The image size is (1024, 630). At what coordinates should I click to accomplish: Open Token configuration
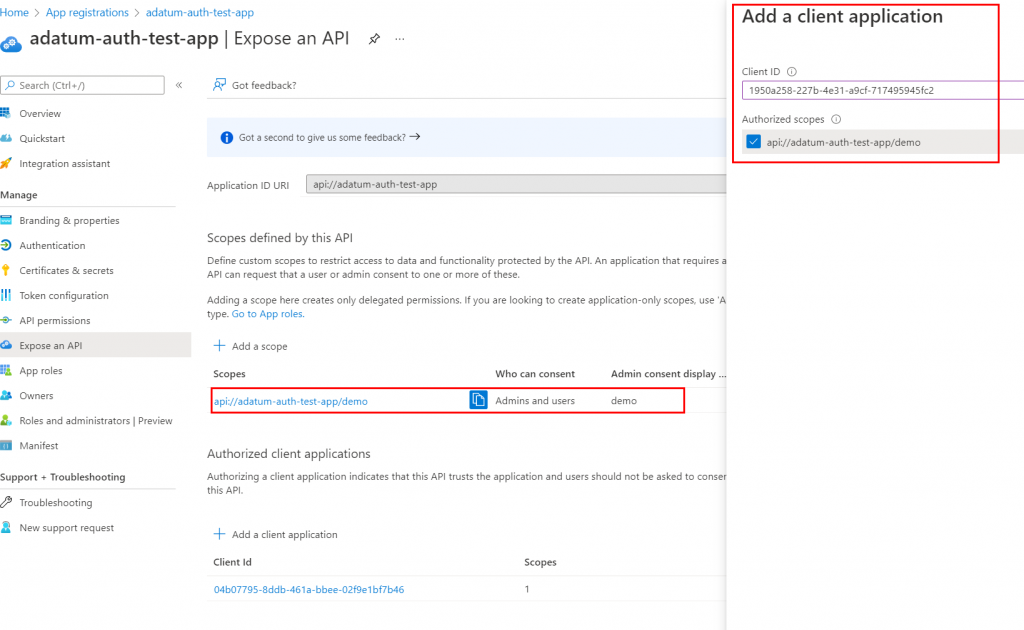pos(64,296)
